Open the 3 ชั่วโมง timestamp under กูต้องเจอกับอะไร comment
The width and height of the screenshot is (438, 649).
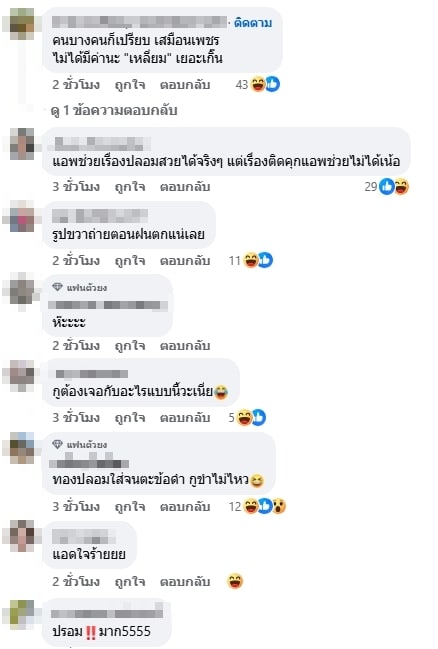coord(76,417)
